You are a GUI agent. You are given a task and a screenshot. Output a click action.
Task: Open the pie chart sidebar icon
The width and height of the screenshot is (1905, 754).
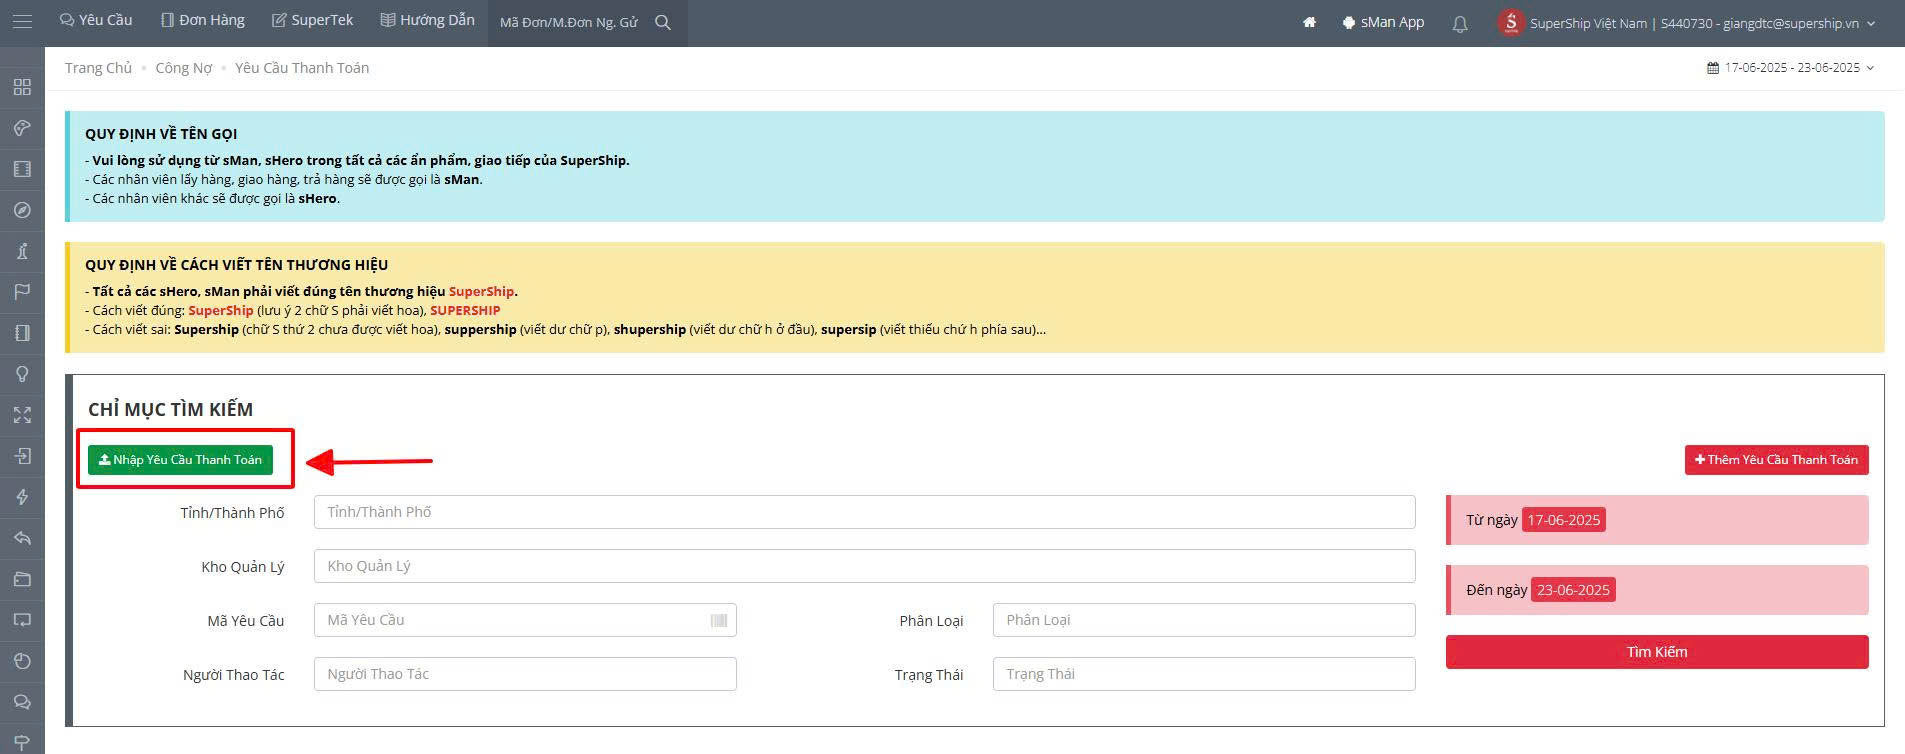click(22, 661)
